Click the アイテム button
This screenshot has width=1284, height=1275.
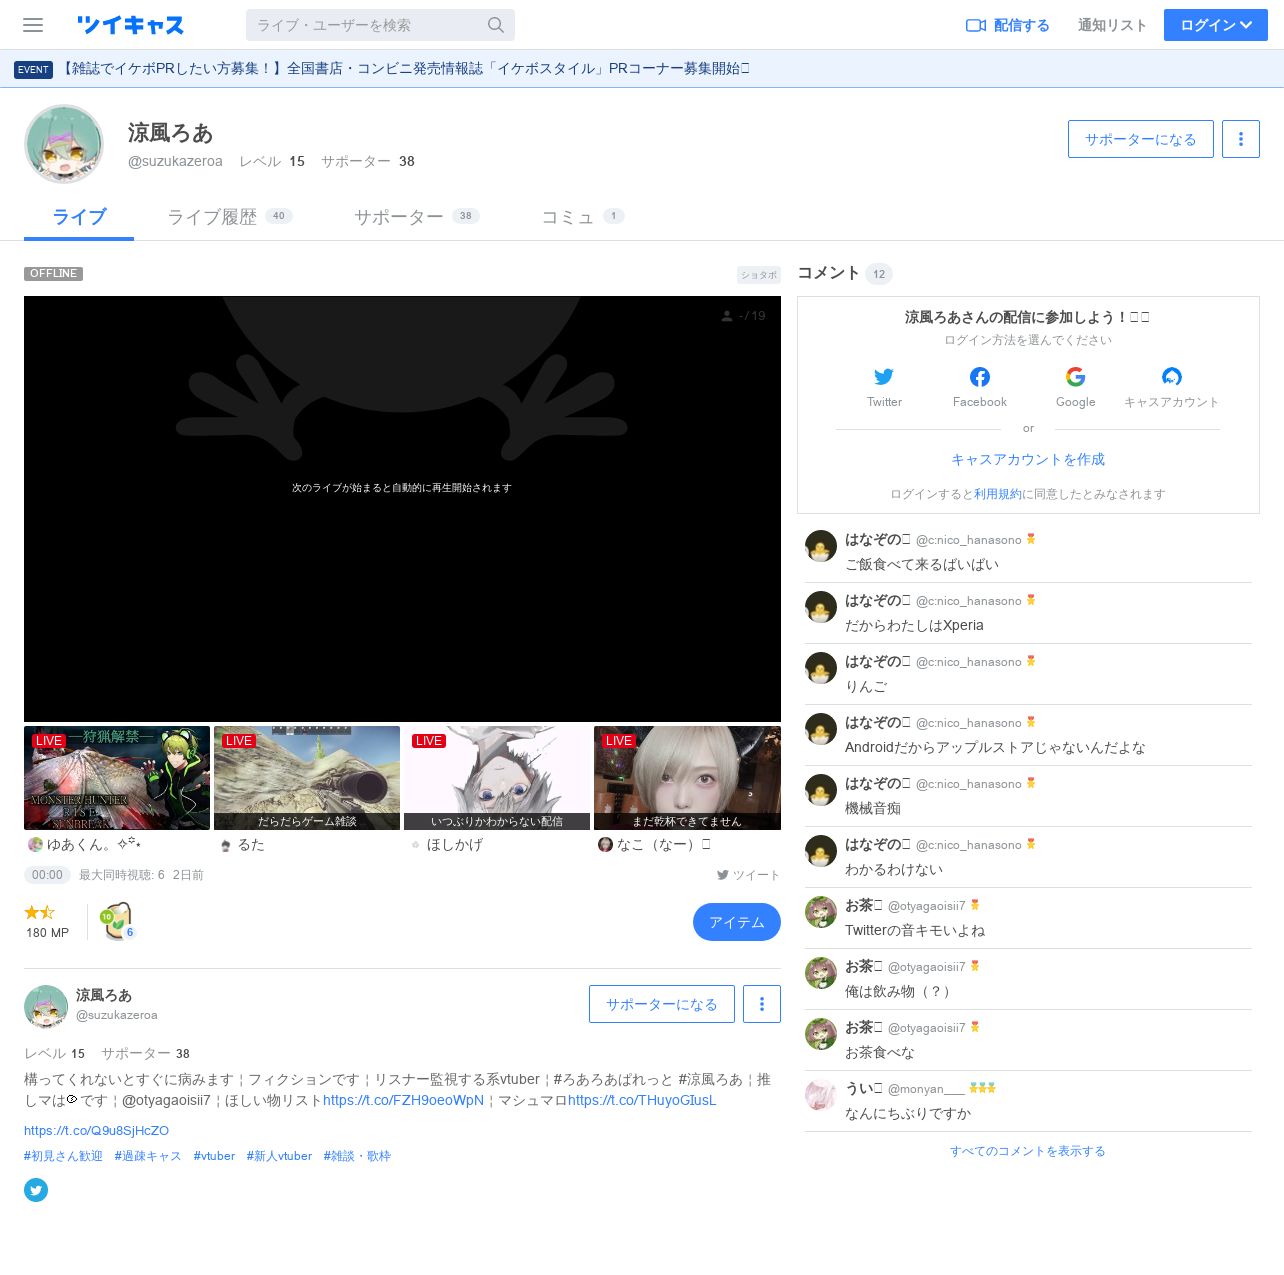(x=737, y=922)
